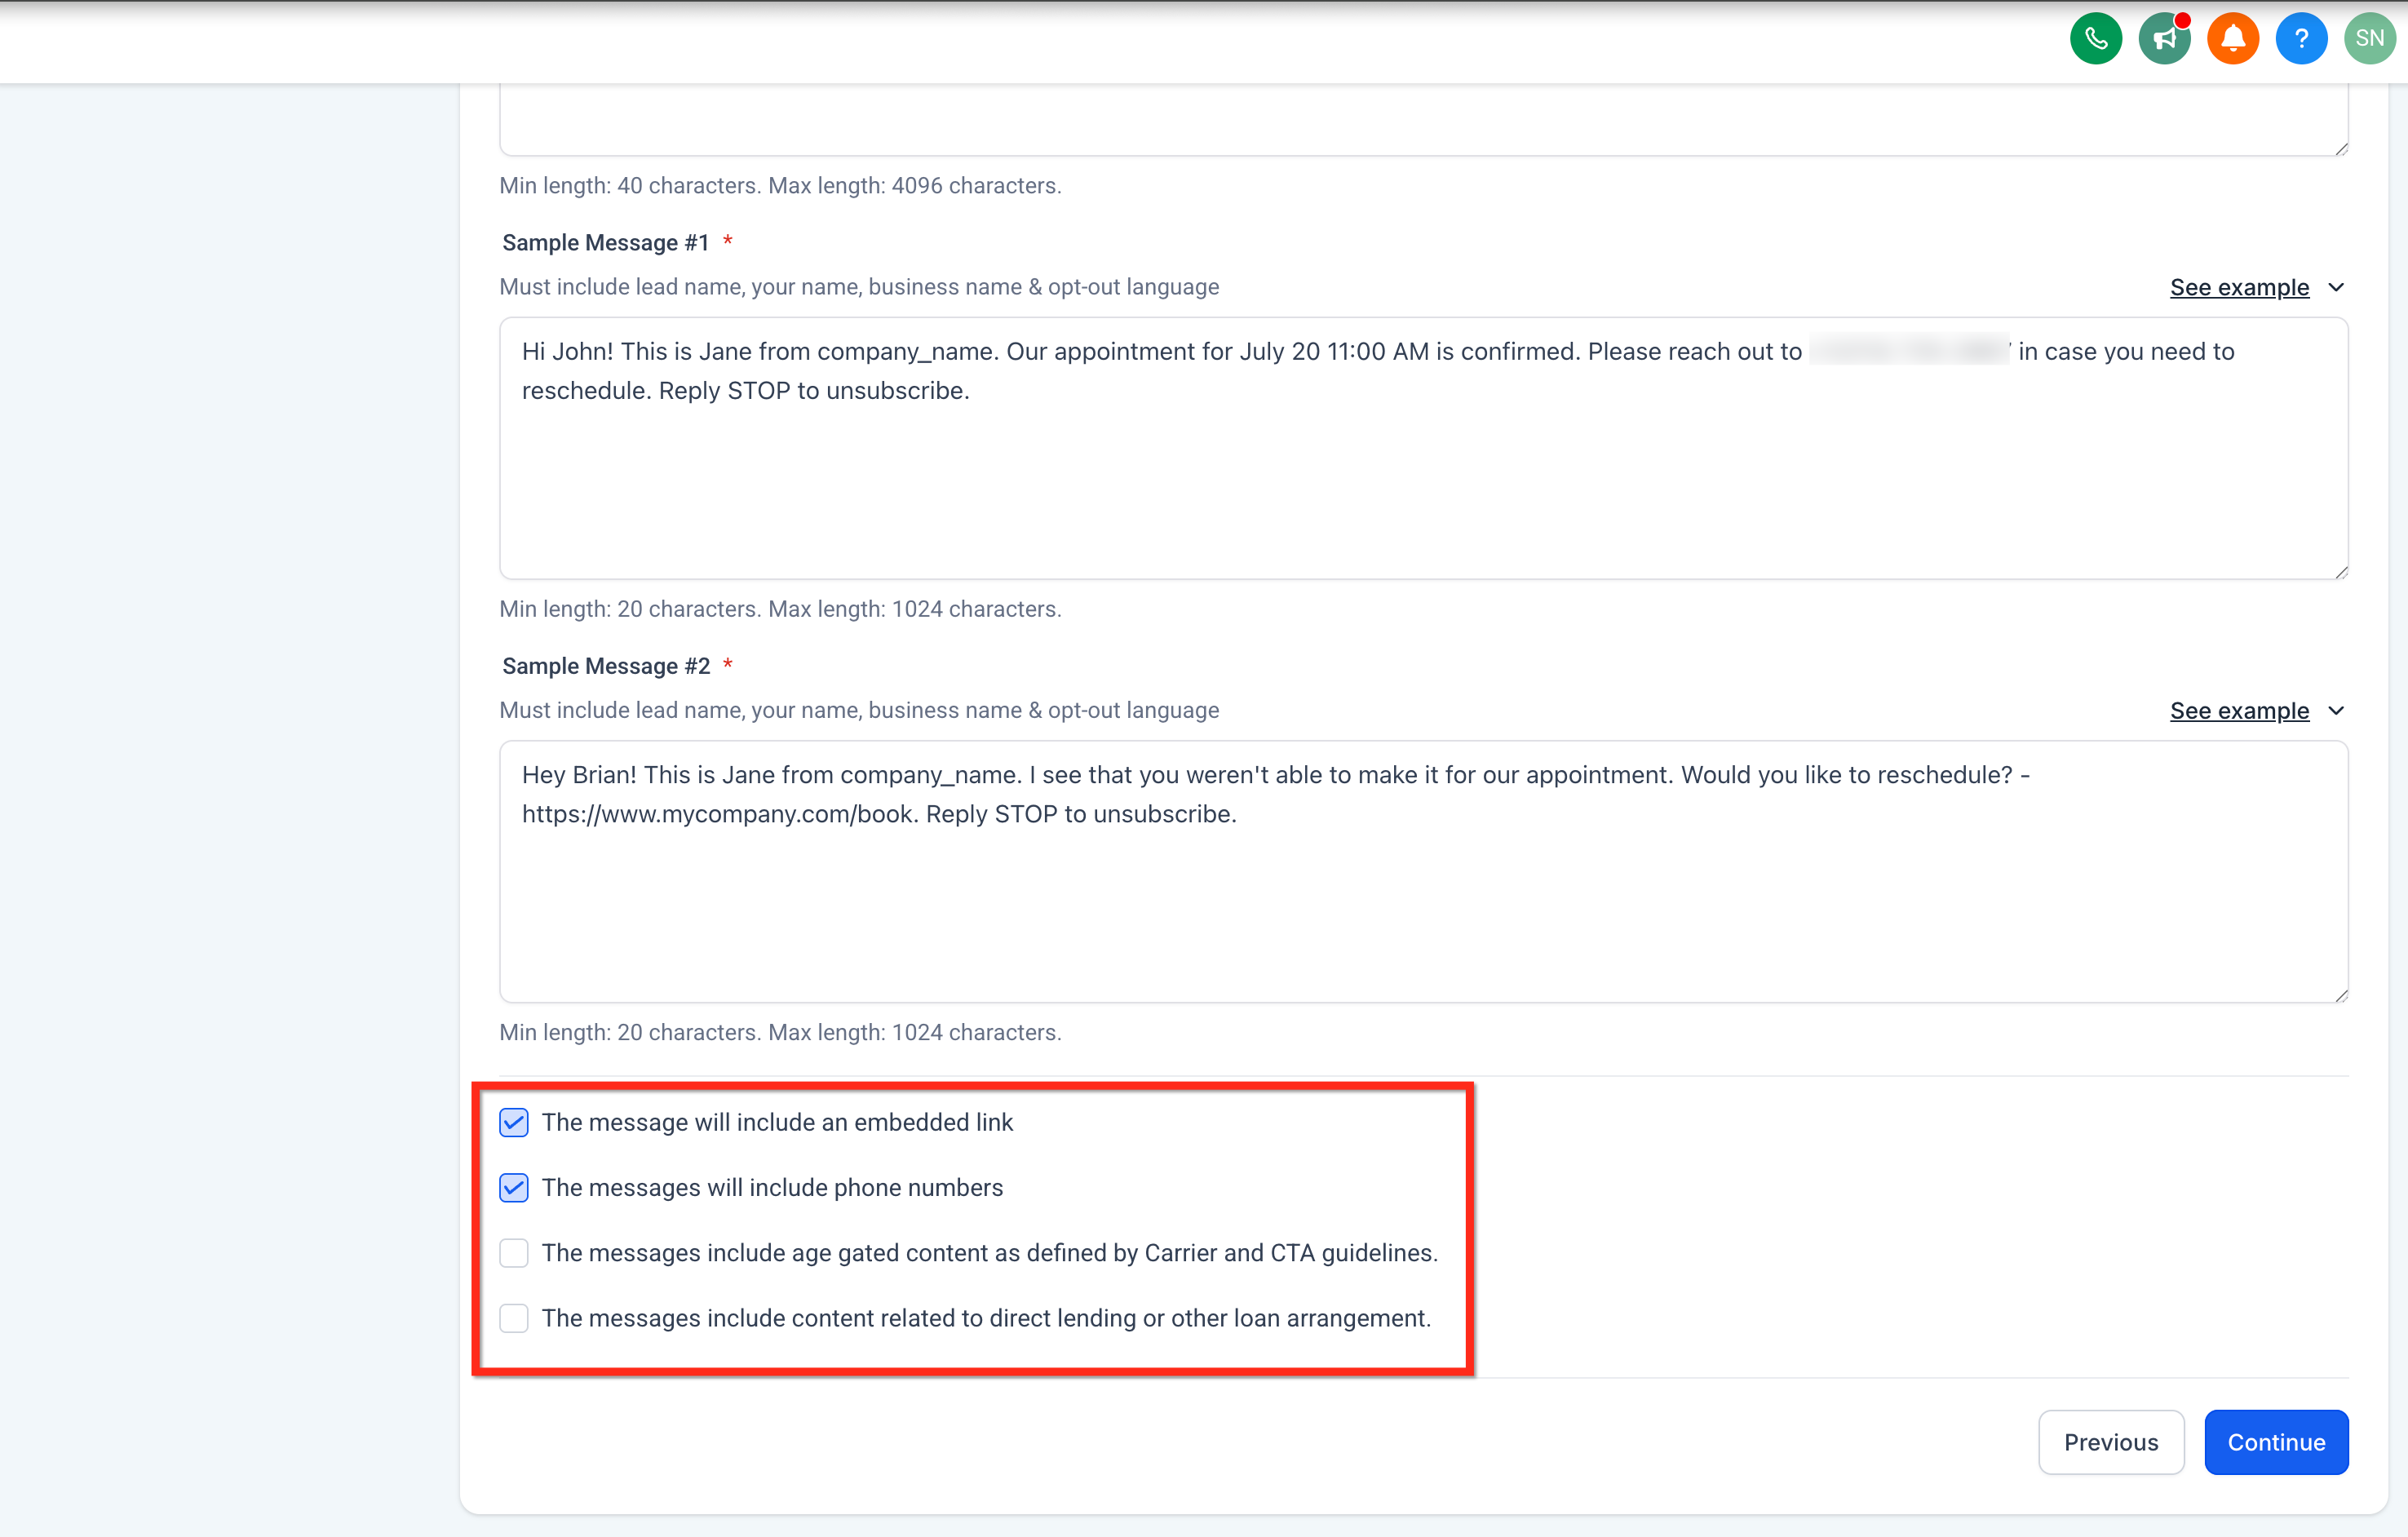Enable the age gated content checkbox
The image size is (2408, 1537).
(x=514, y=1252)
